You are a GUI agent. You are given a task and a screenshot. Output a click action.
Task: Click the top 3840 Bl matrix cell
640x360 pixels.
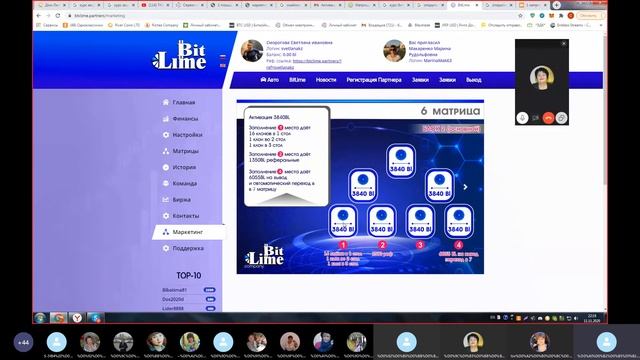[401, 161]
